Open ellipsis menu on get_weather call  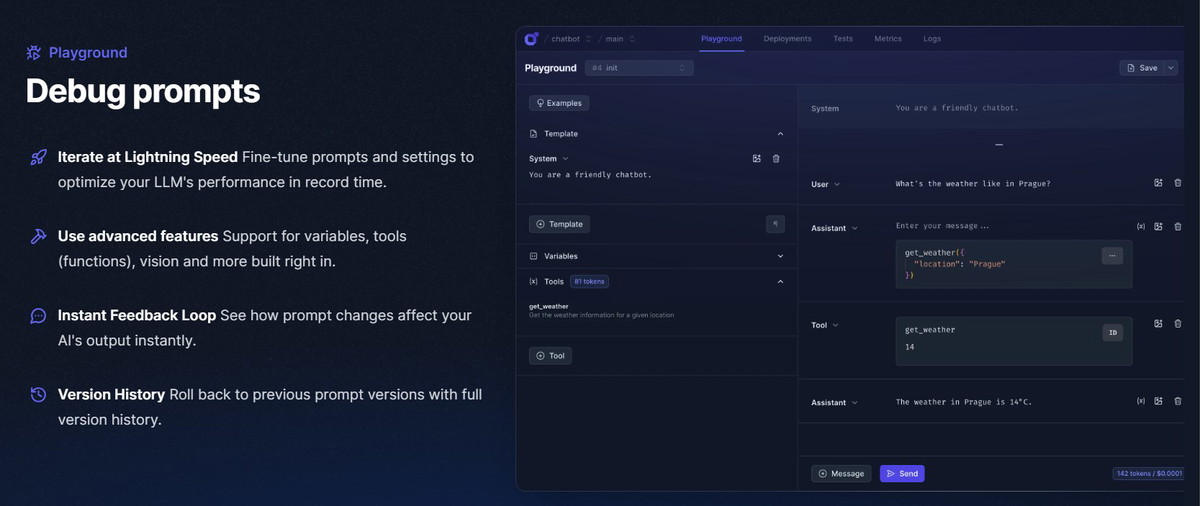(x=1111, y=256)
